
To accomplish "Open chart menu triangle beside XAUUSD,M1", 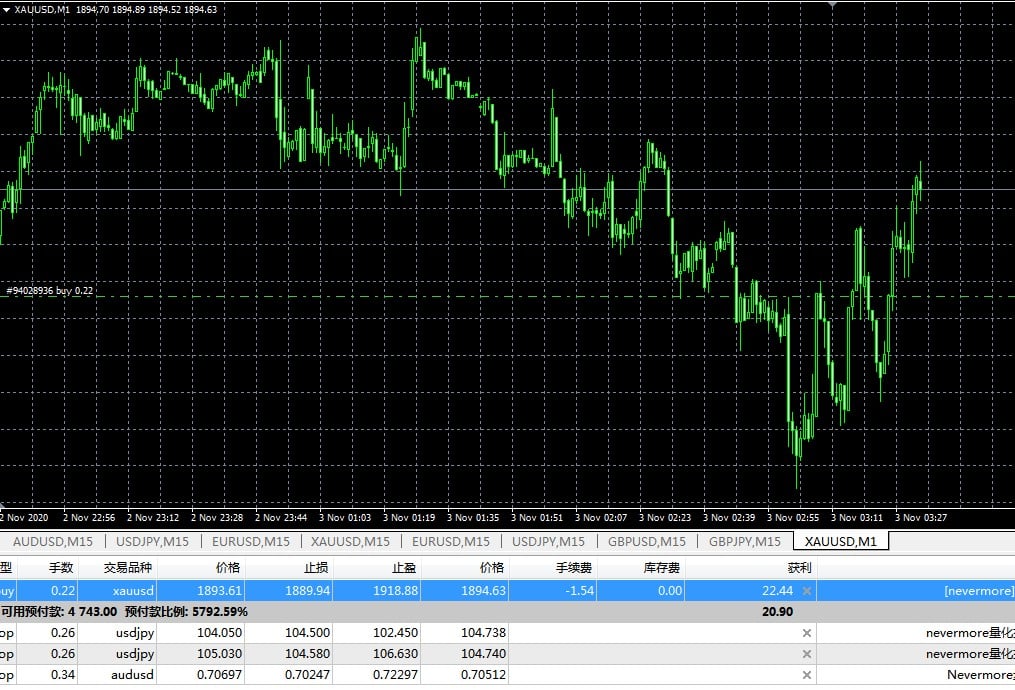I will point(6,10).
